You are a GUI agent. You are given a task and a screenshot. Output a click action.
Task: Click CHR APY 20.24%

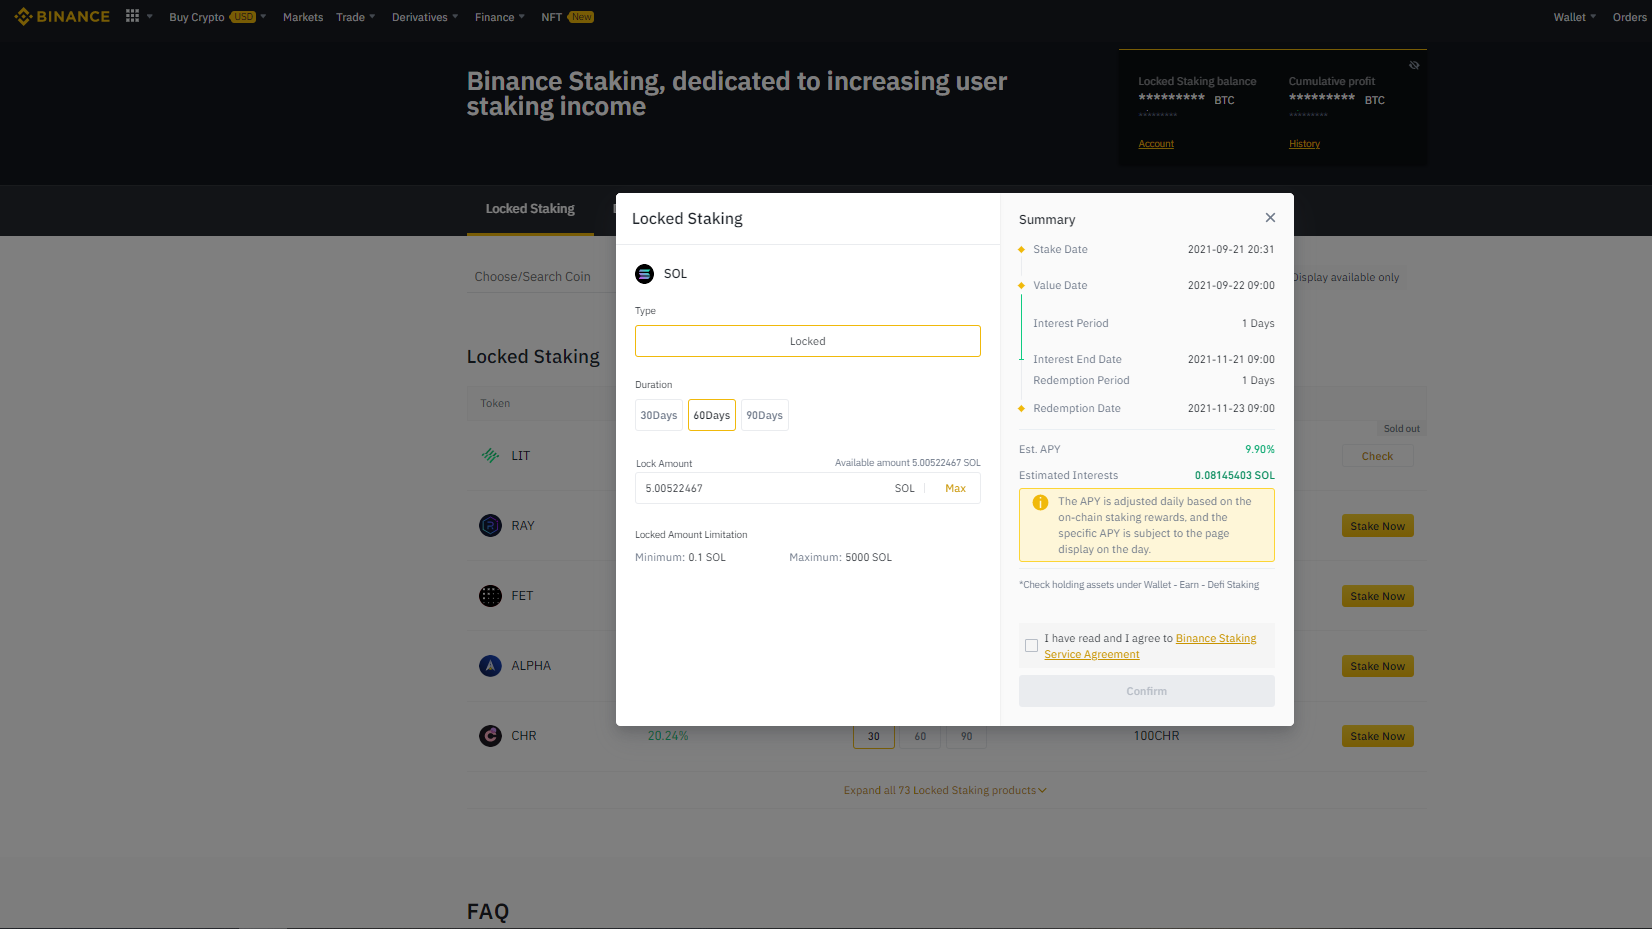[x=668, y=736]
